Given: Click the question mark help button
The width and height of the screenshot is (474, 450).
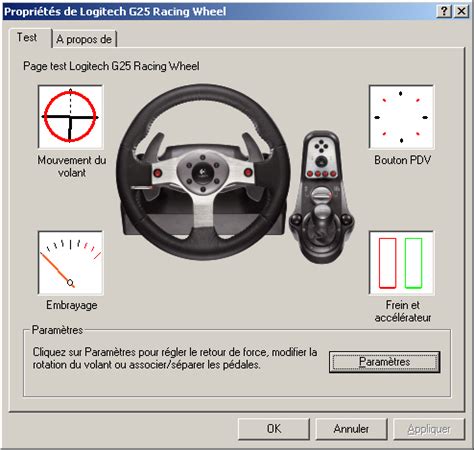Looking at the screenshot, I should [x=444, y=12].
